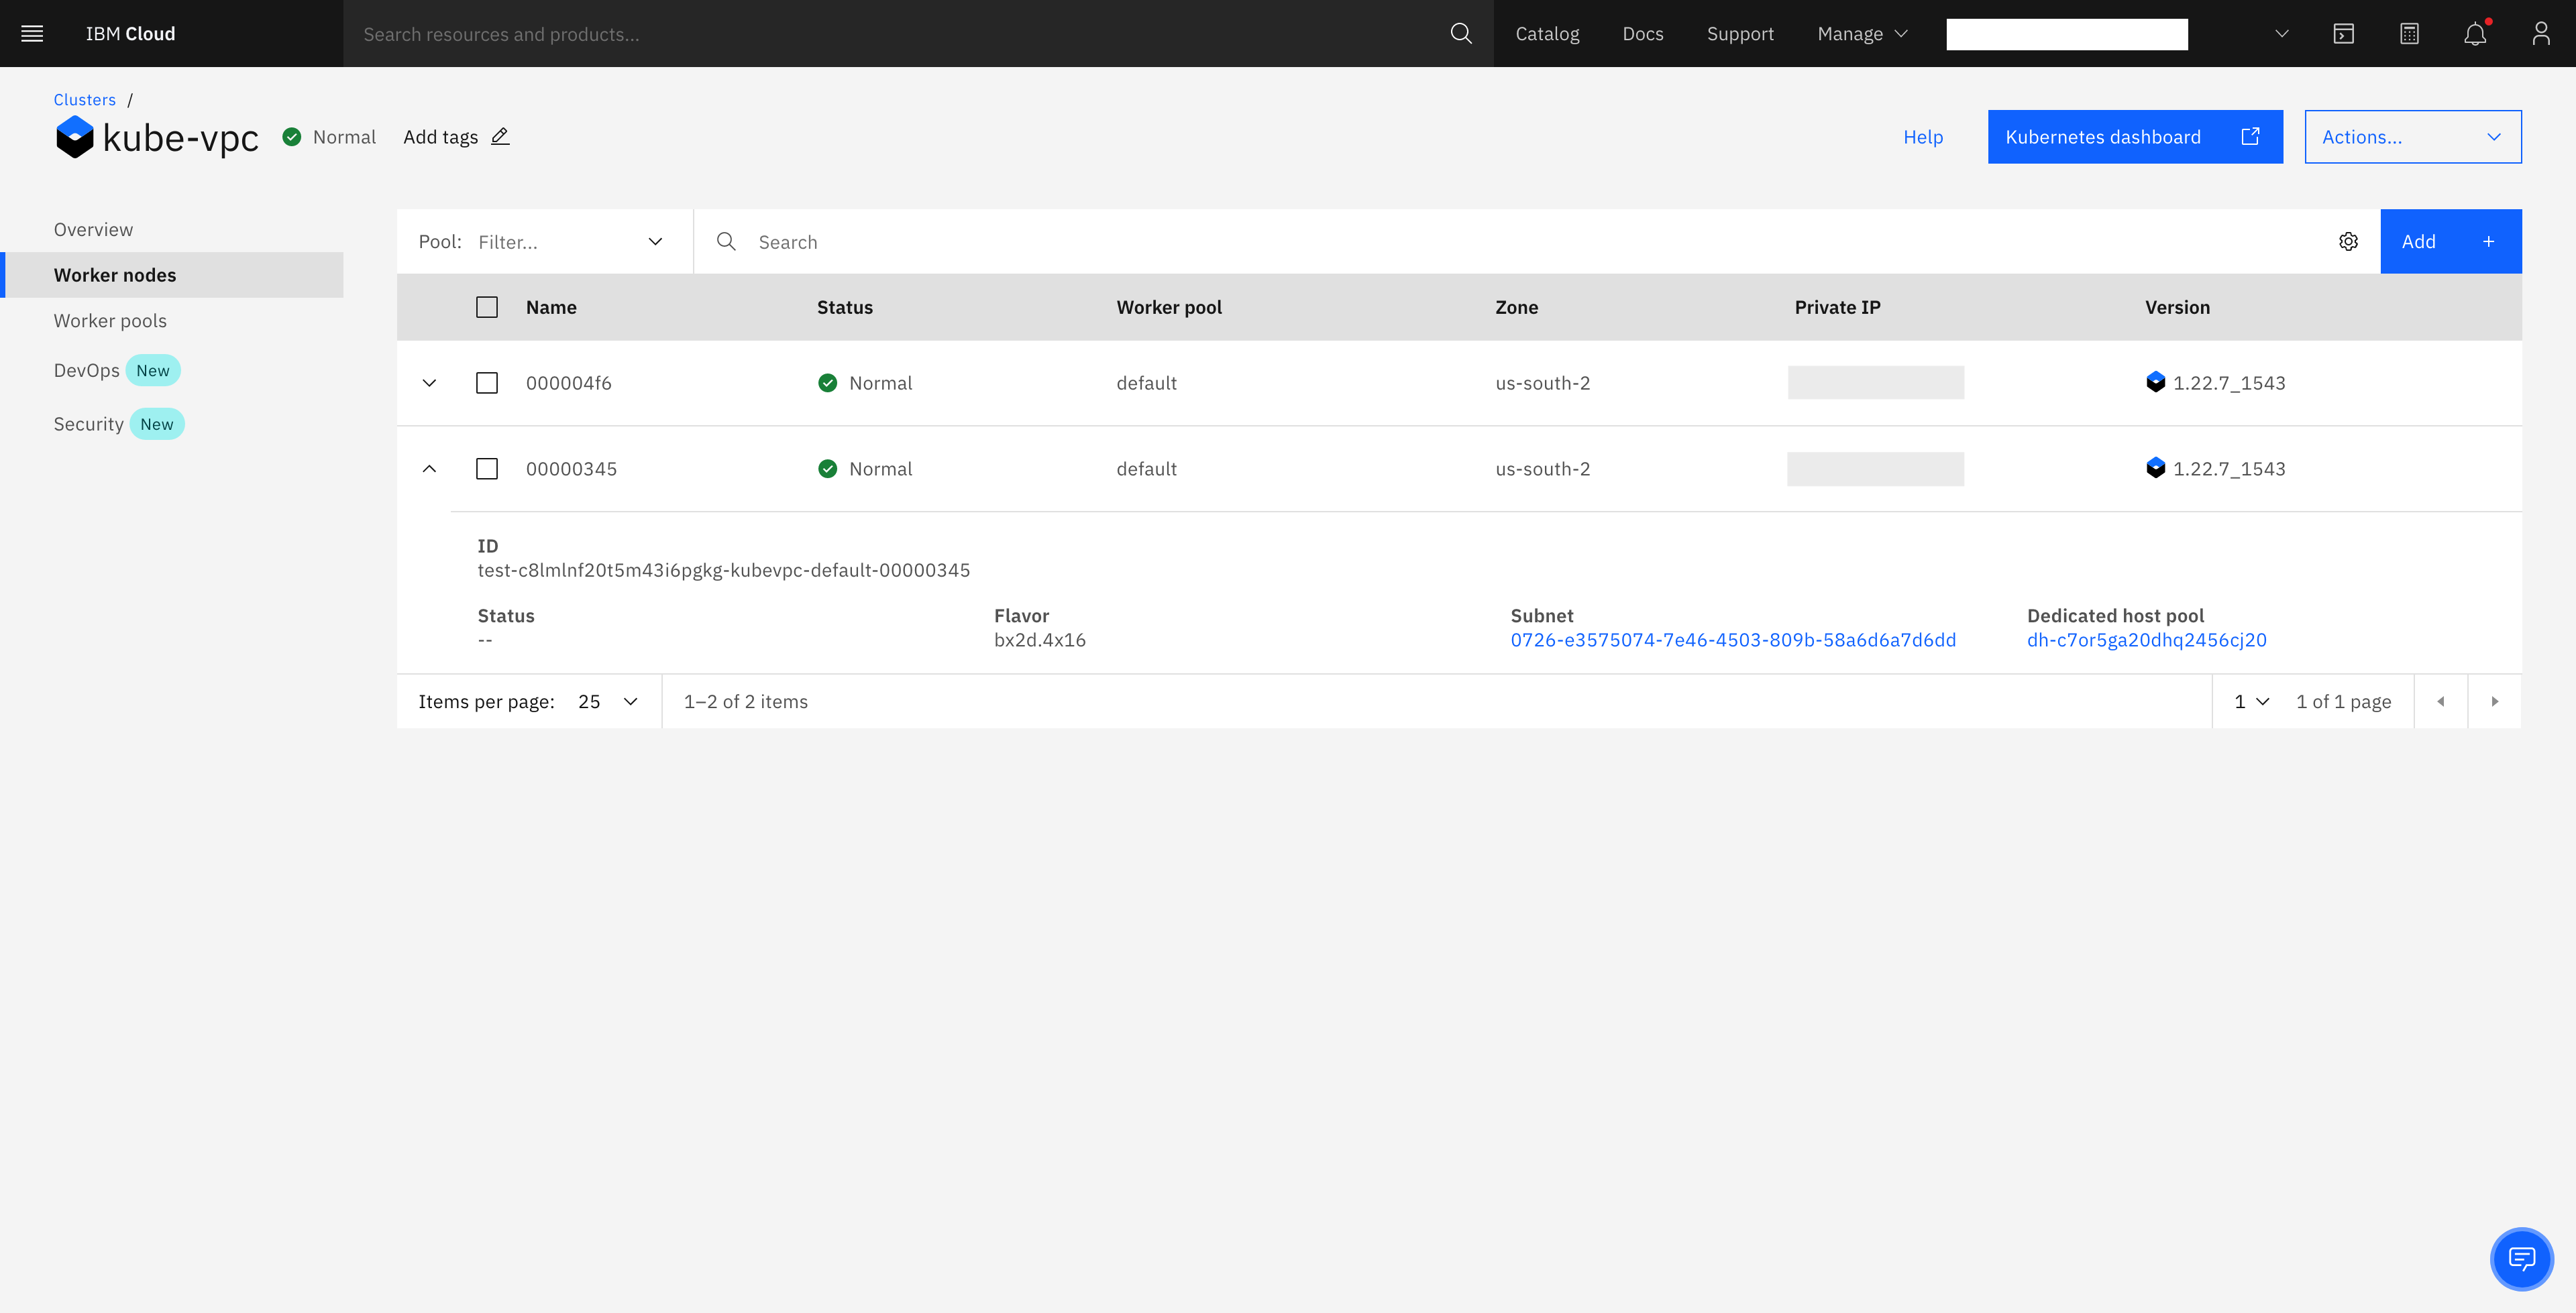Click the cluster Normal status check icon

(x=292, y=136)
